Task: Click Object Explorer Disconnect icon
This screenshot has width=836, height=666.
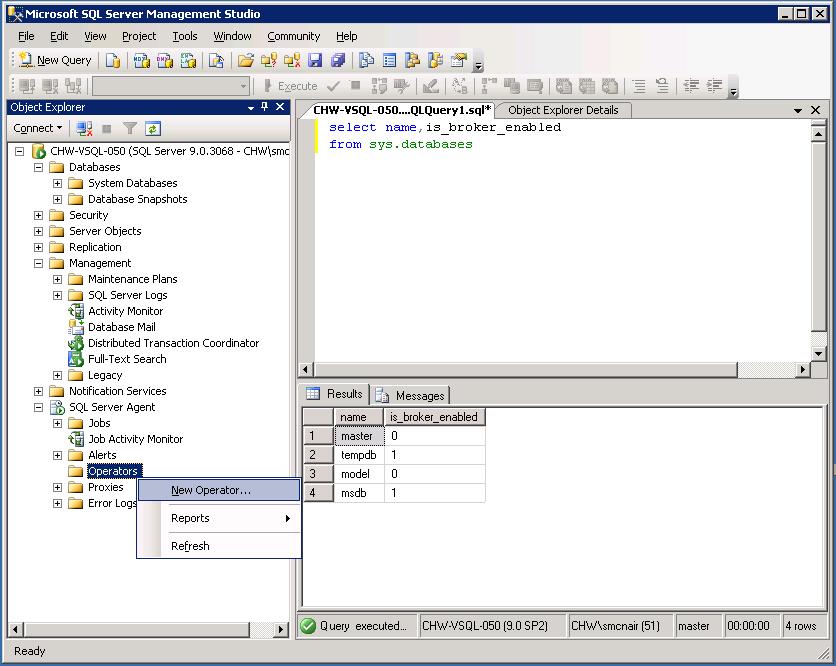Action: [x=84, y=129]
